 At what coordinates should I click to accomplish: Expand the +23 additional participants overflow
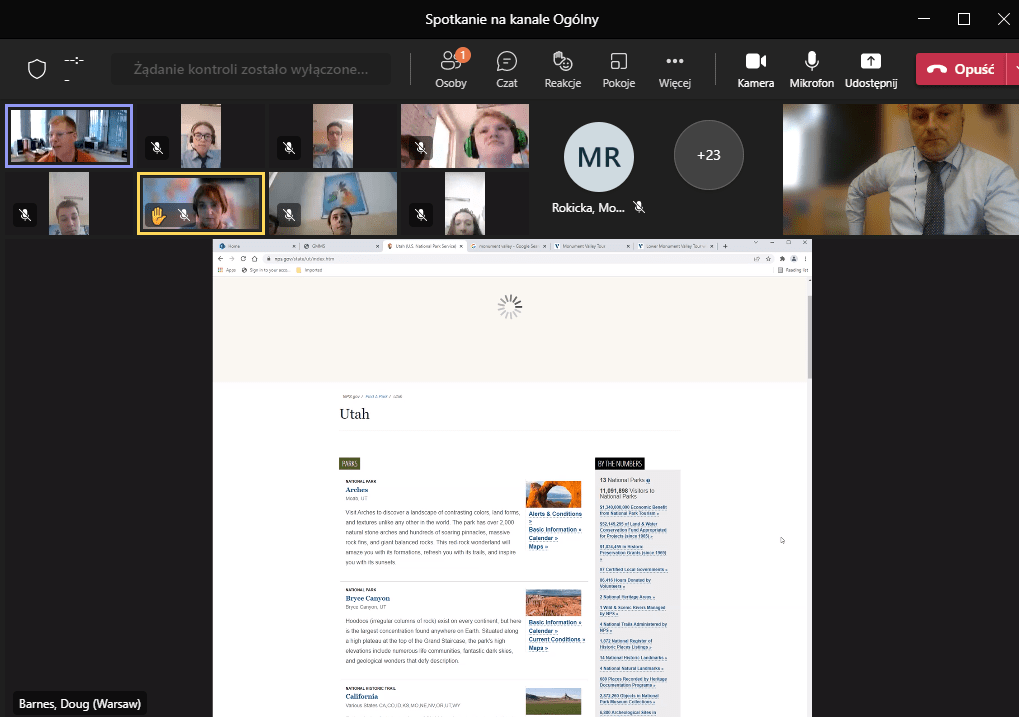(x=708, y=155)
